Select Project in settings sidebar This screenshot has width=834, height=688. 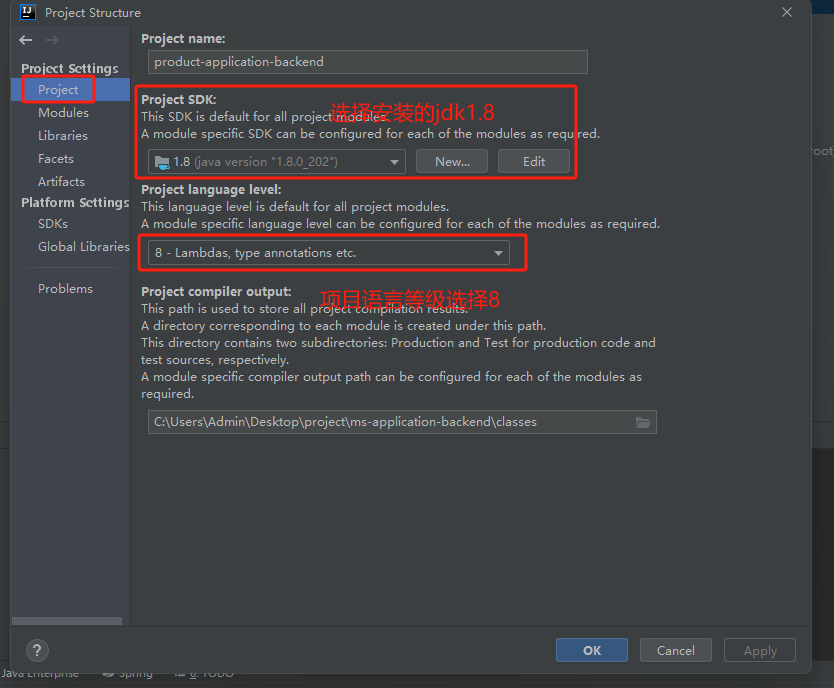58,90
